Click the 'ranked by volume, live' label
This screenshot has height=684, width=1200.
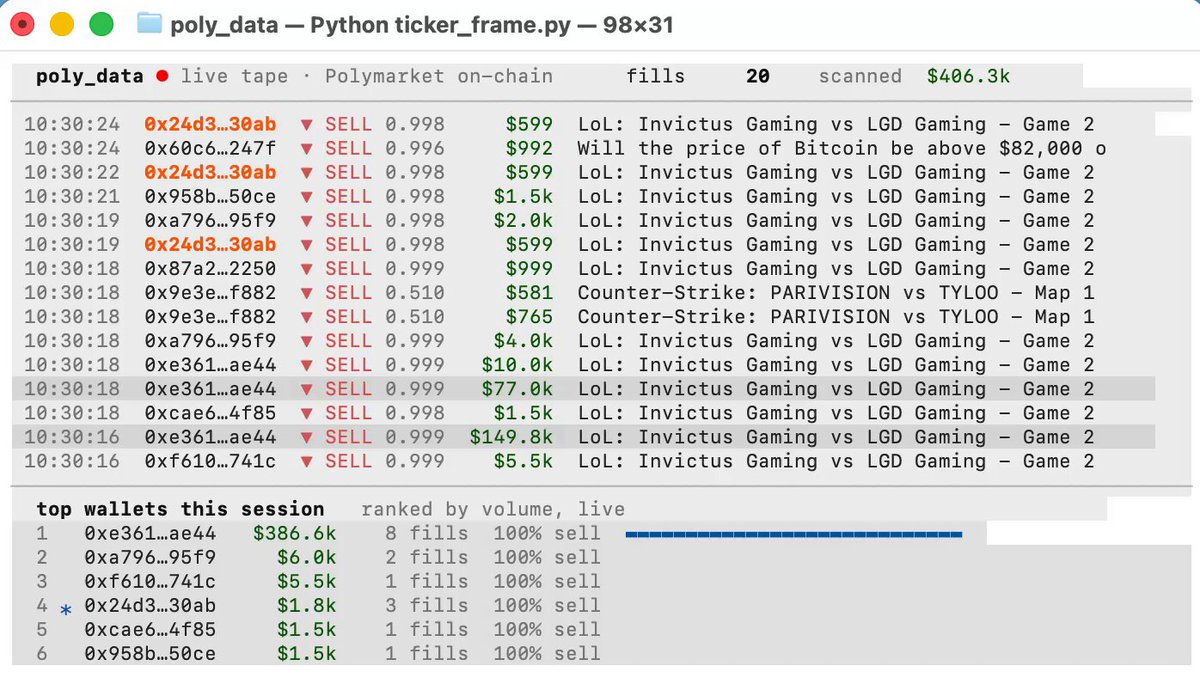(x=493, y=510)
